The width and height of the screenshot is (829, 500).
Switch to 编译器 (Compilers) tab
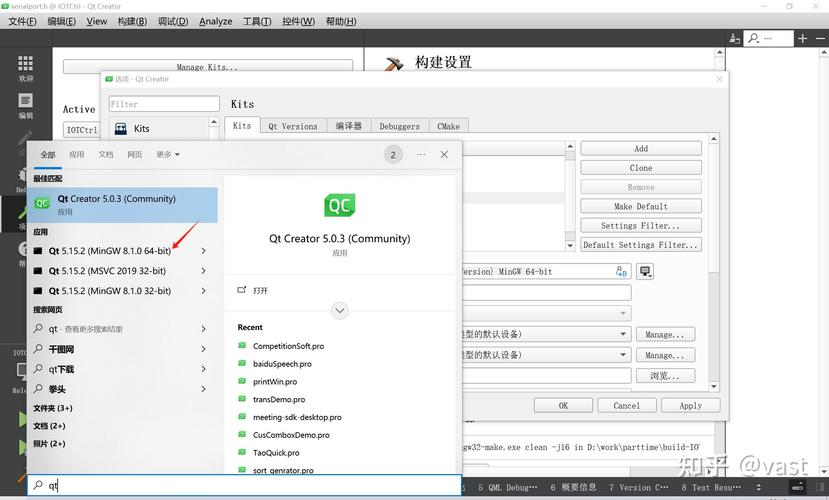(x=348, y=126)
